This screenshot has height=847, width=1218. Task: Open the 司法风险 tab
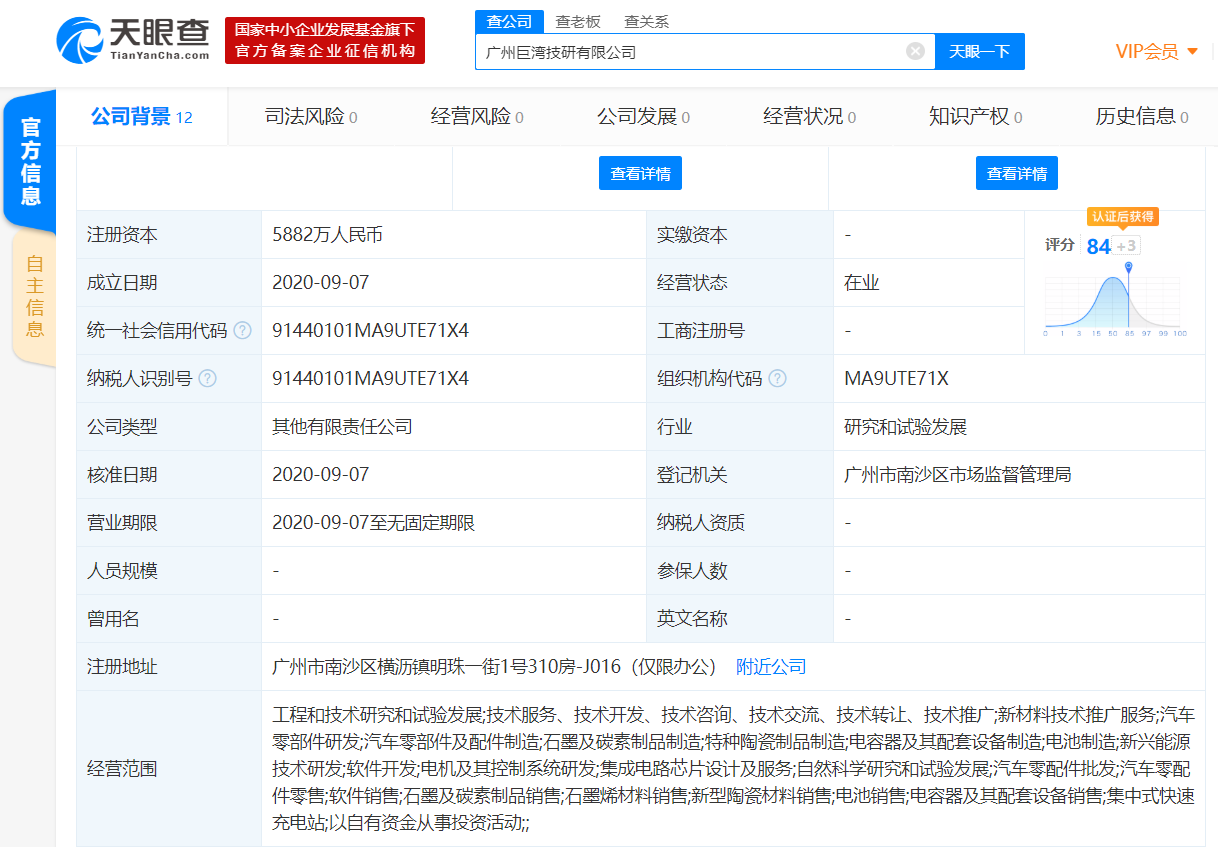(311, 117)
